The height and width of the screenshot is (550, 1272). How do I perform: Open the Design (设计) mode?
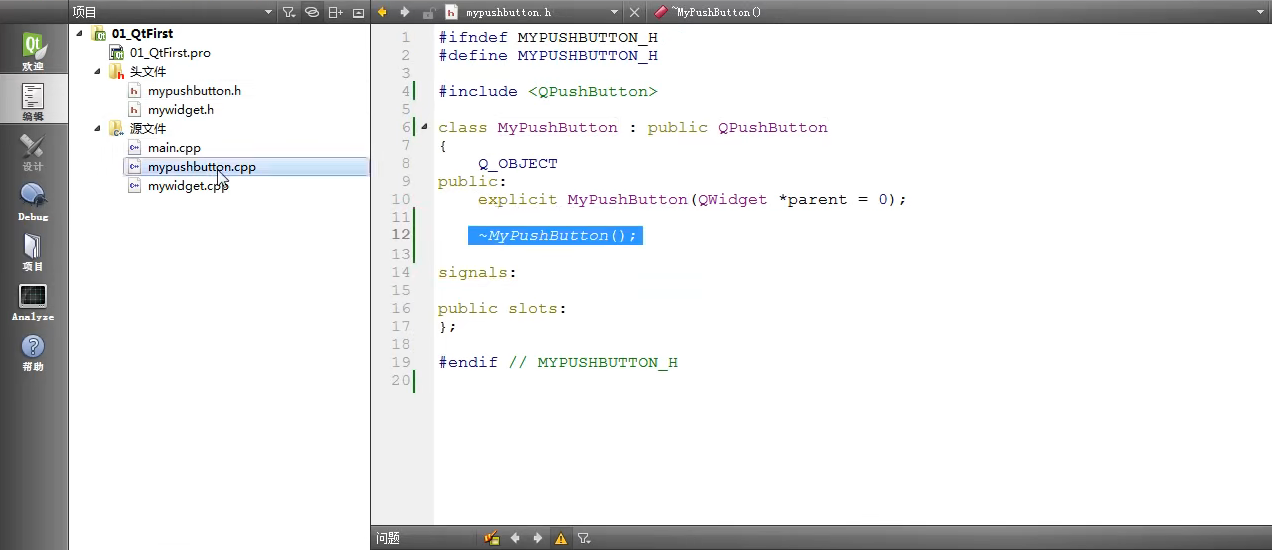click(33, 151)
